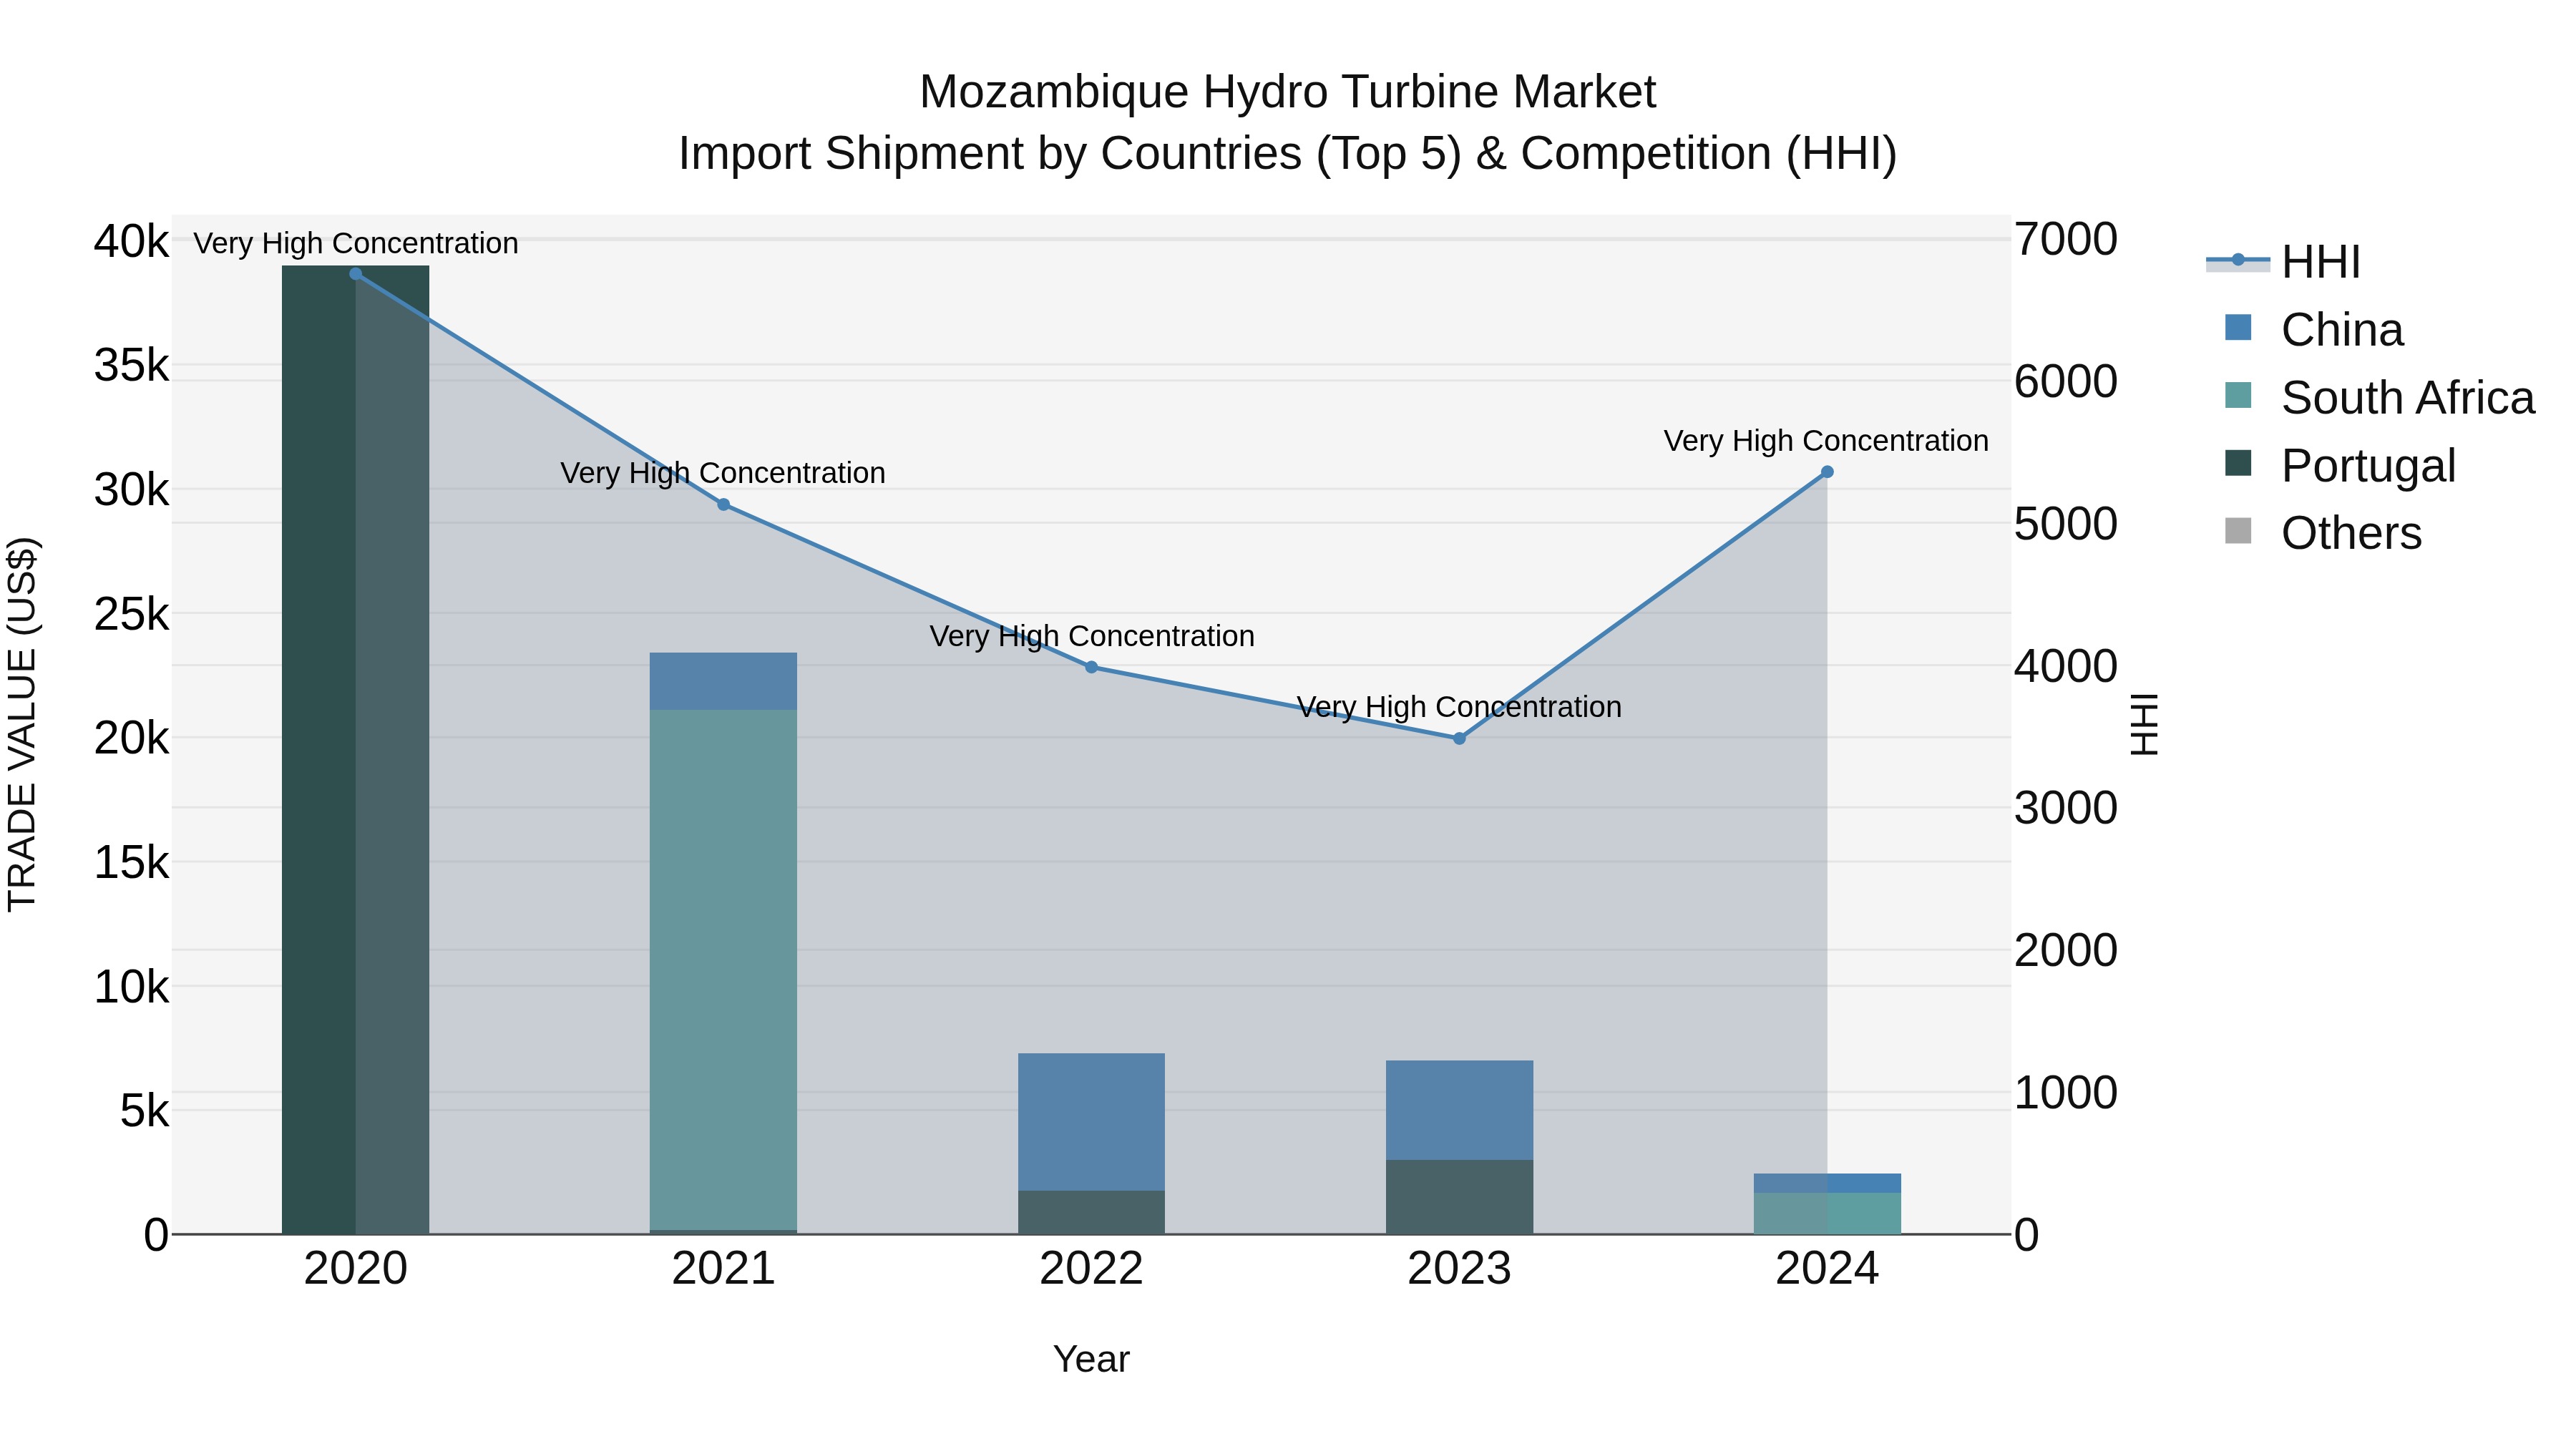Click the 20k left axis tick
2576x1449 pixels.
pyautogui.click(x=132, y=739)
